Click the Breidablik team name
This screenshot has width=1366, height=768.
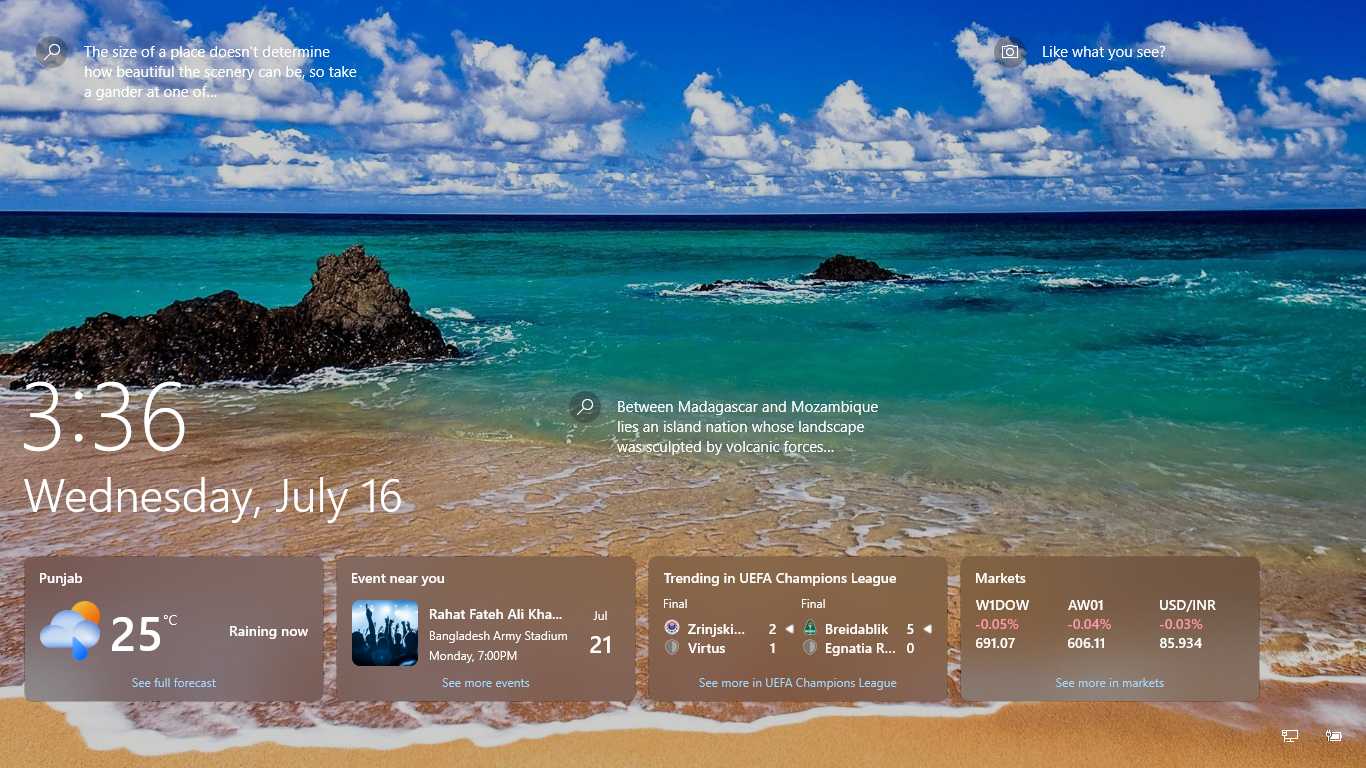coord(857,629)
